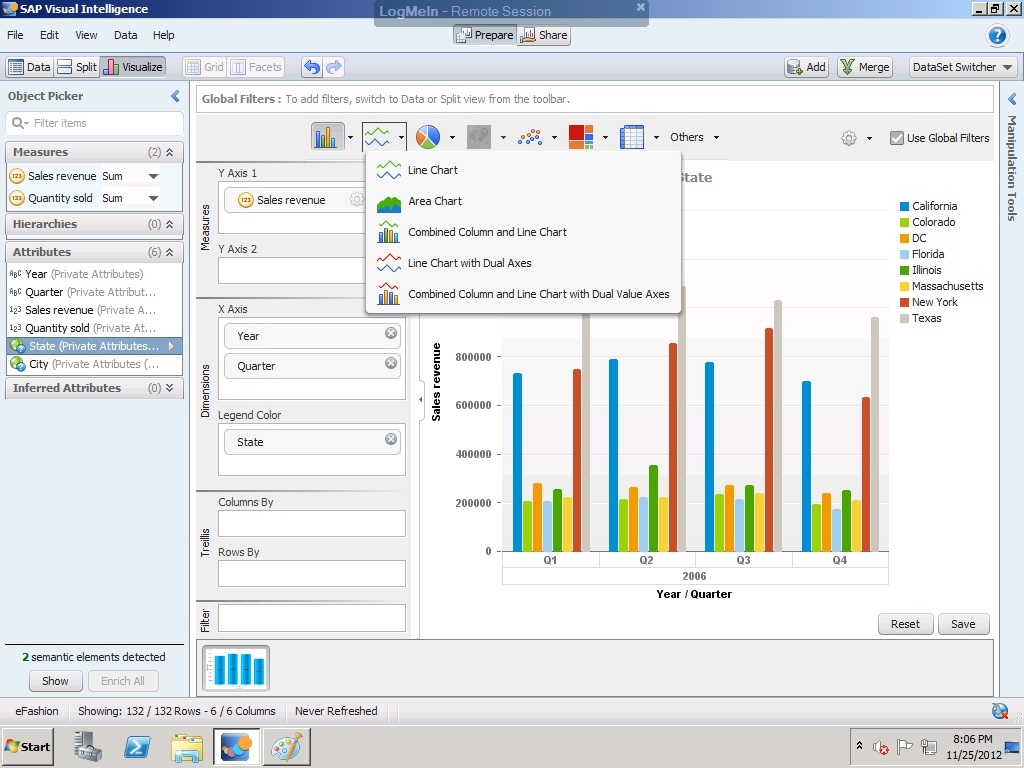Open the pie chart type dropdown arrow
Screen dimensions: 1024x768
tap(452, 137)
